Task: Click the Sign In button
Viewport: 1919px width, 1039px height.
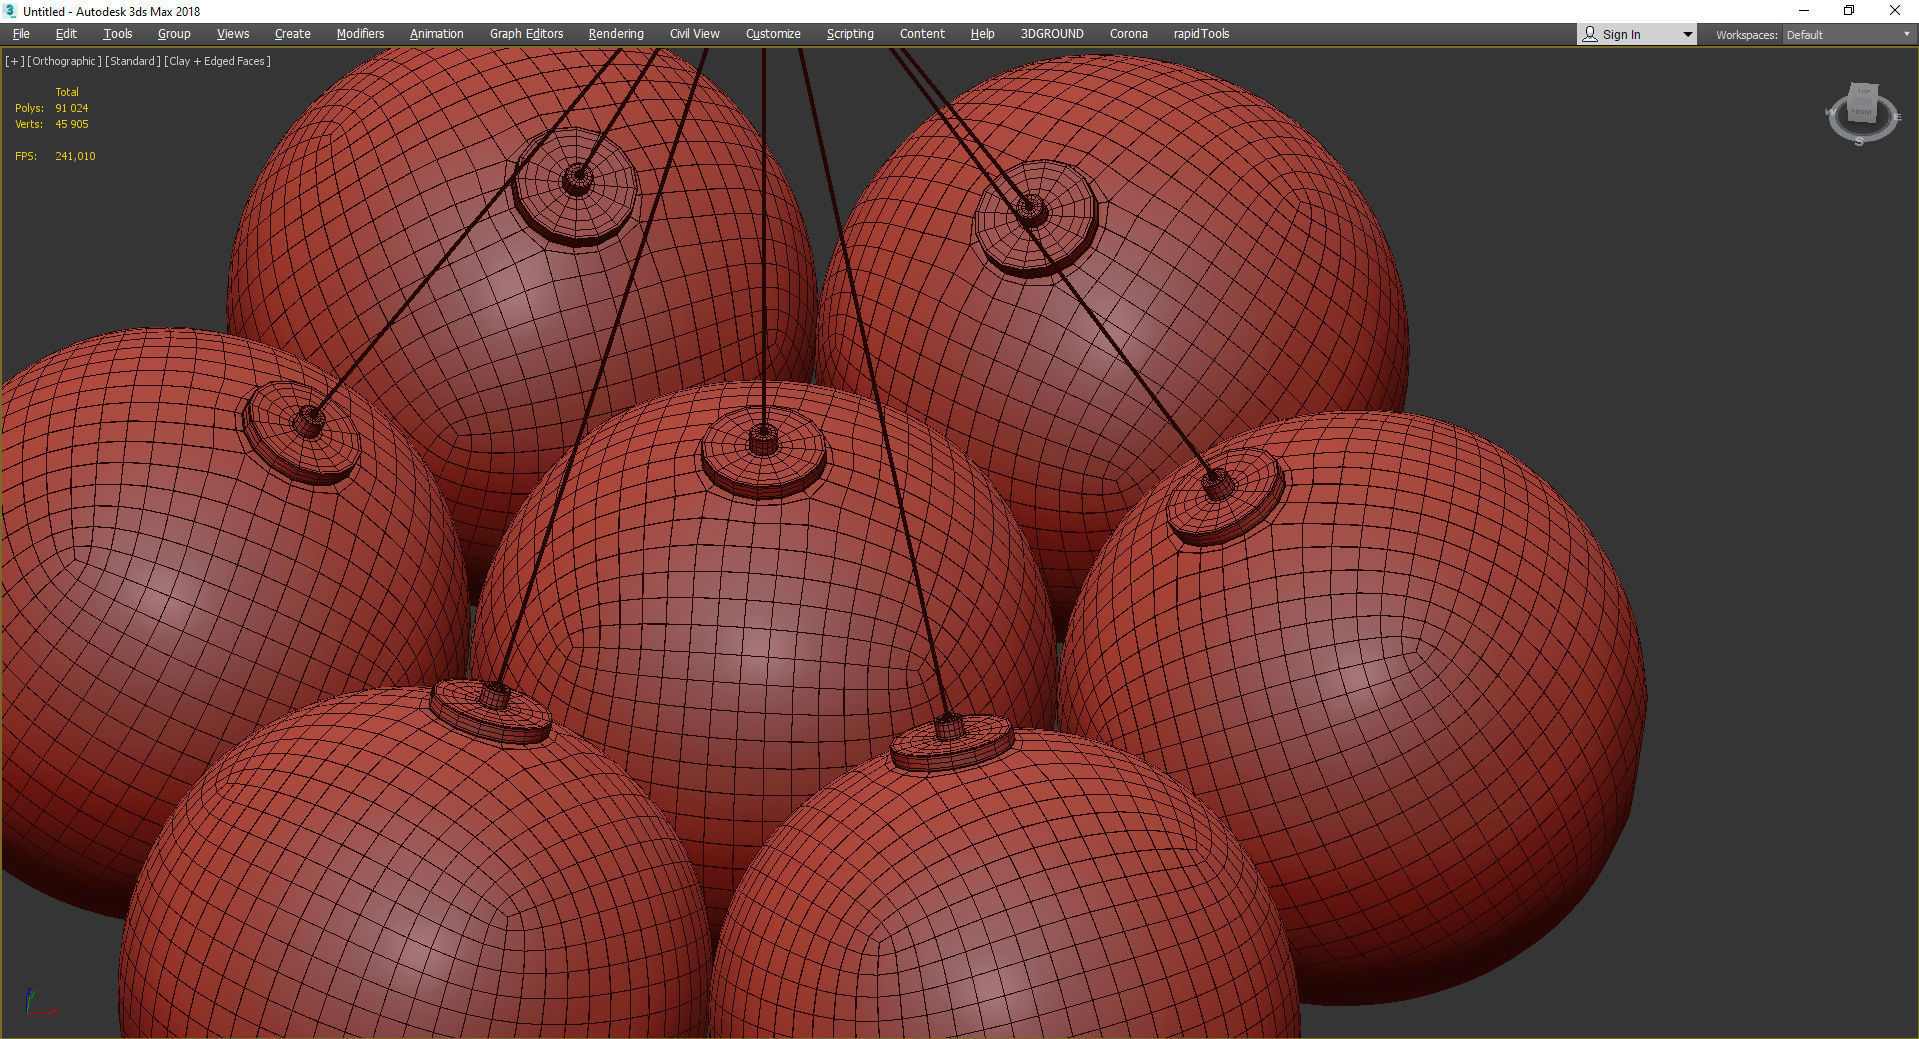Action: point(1622,33)
